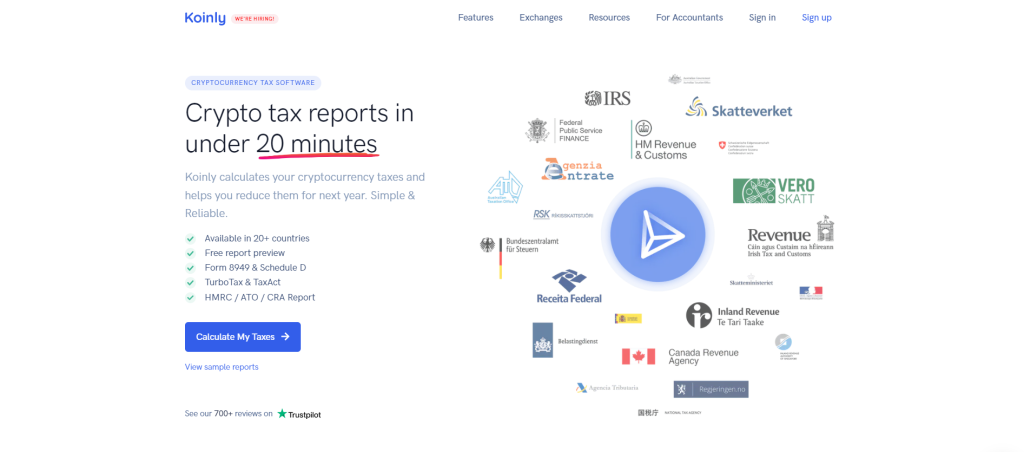
Task: Click Sign up link
Action: [816, 18]
